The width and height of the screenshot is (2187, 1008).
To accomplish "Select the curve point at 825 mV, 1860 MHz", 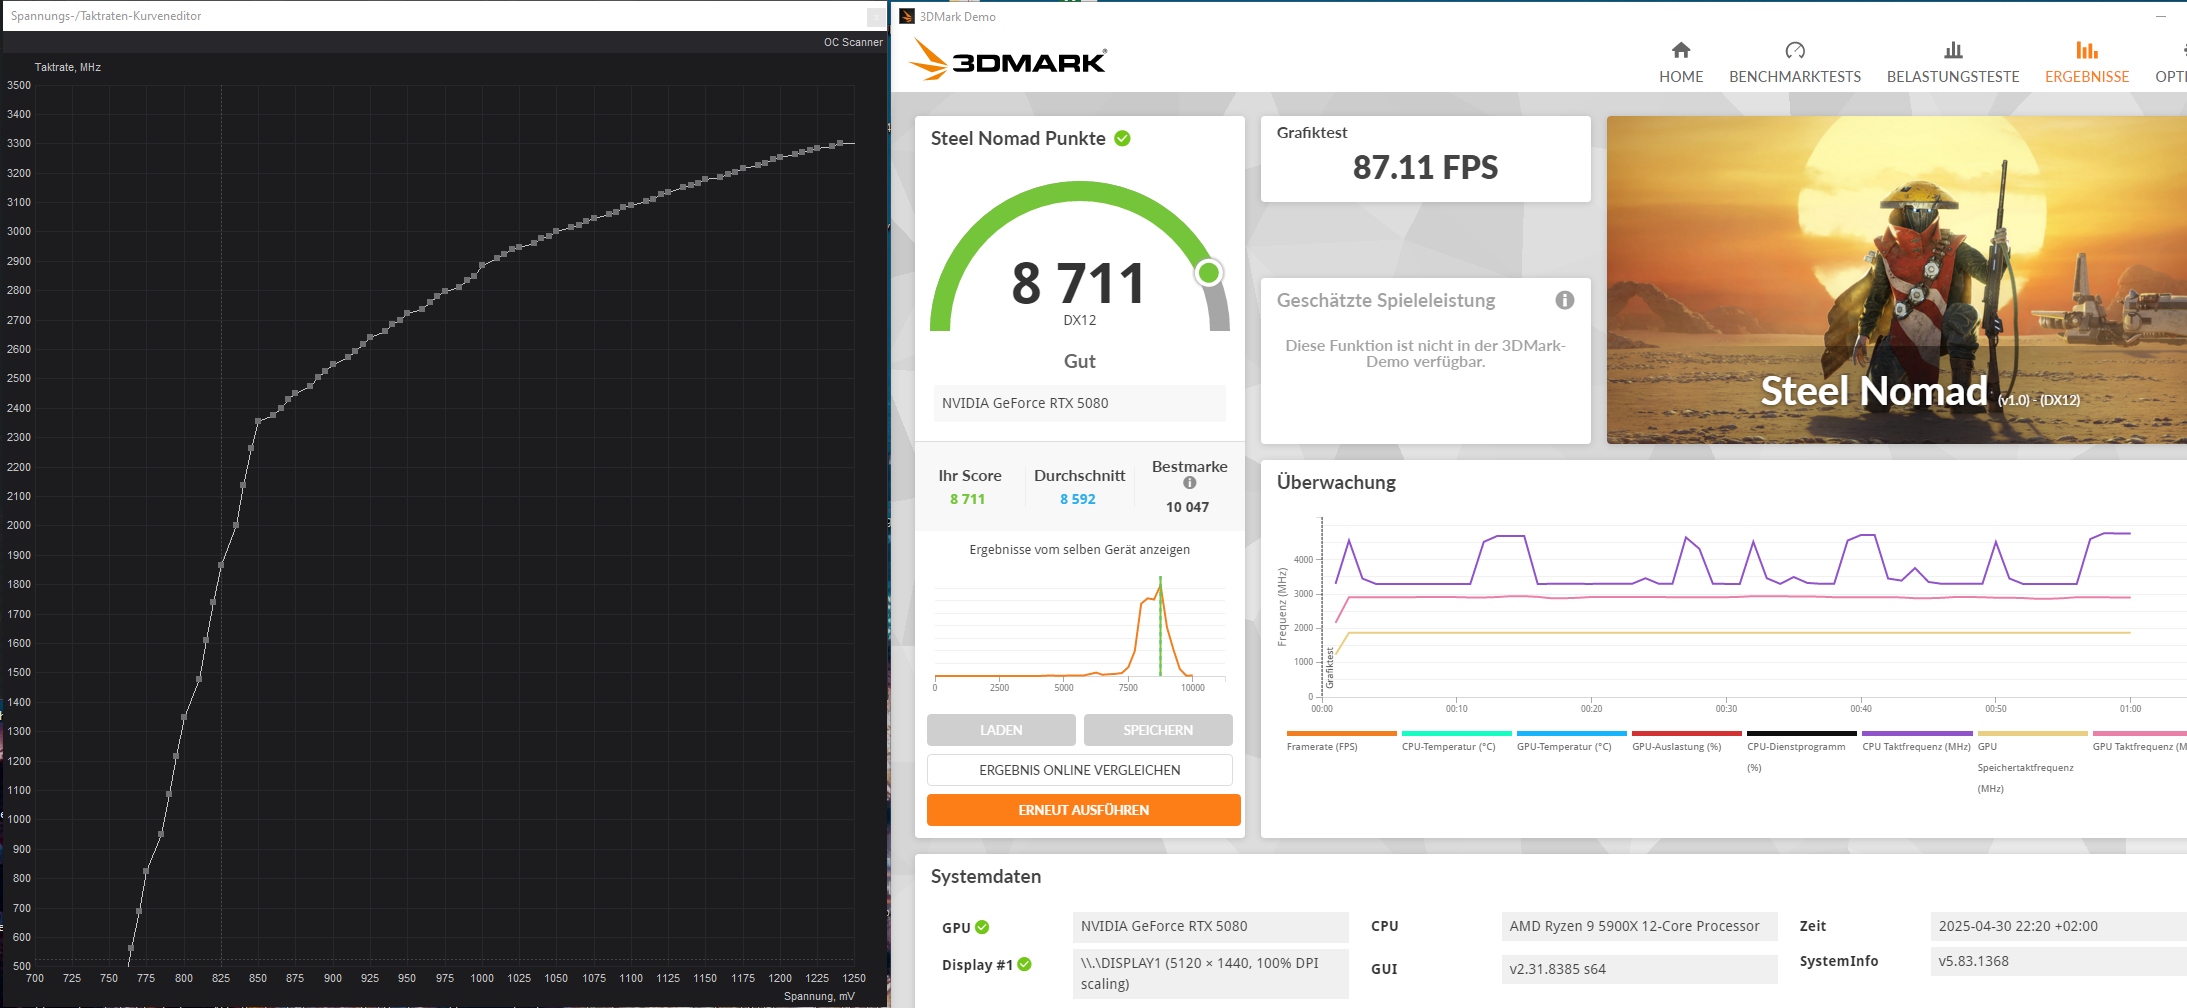I will (221, 565).
